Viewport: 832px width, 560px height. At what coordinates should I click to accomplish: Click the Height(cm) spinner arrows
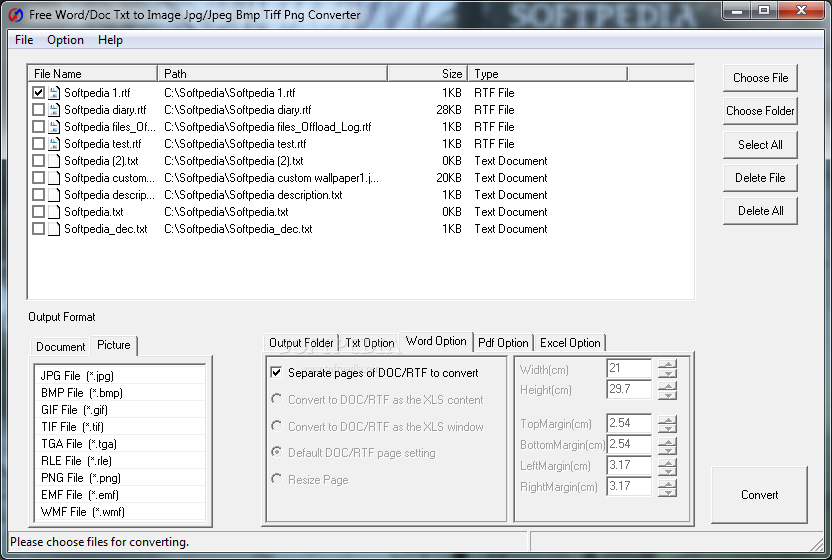click(668, 390)
